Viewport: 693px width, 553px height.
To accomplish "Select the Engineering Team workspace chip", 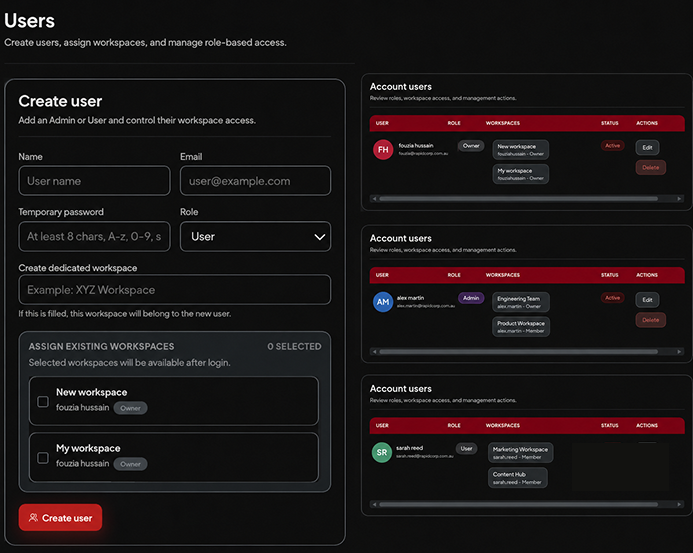I will click(521, 302).
